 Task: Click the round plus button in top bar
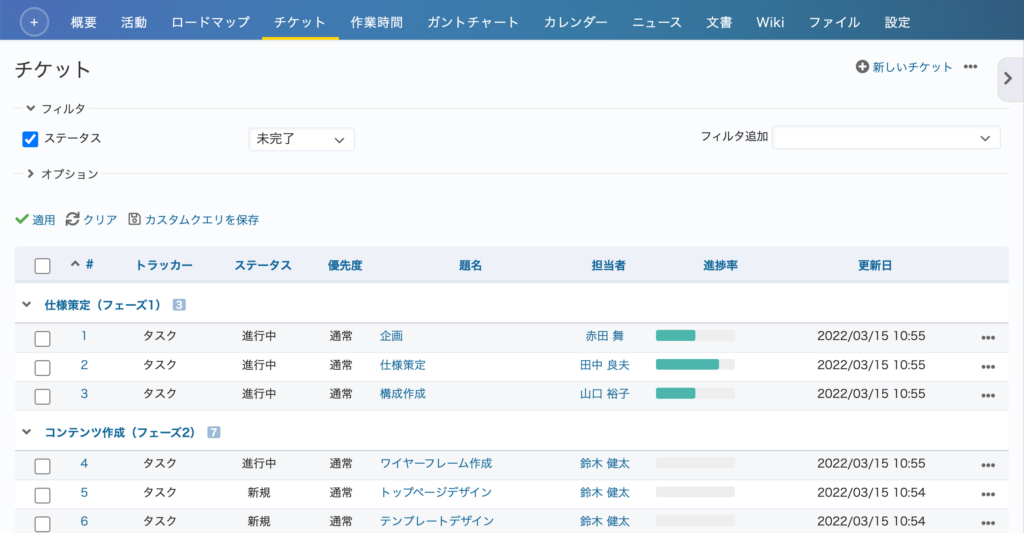[34, 21]
